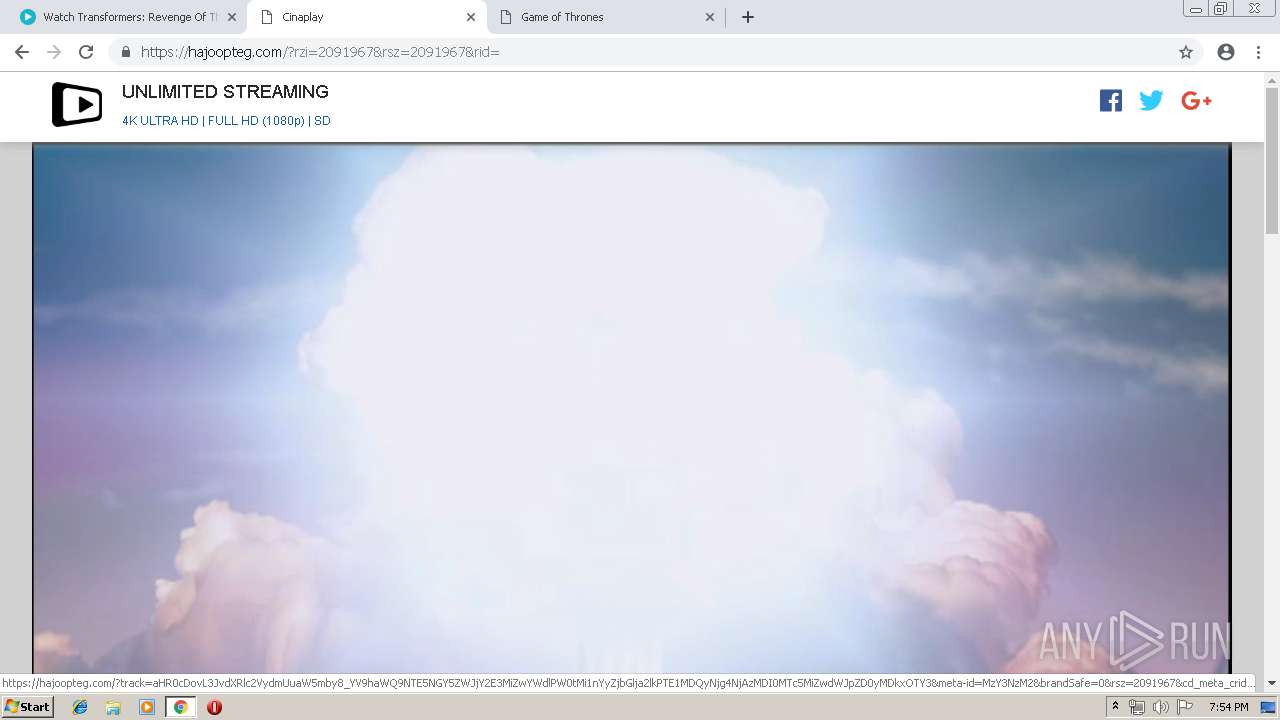
Task: Click the cloud video player area
Action: pyautogui.click(x=631, y=408)
